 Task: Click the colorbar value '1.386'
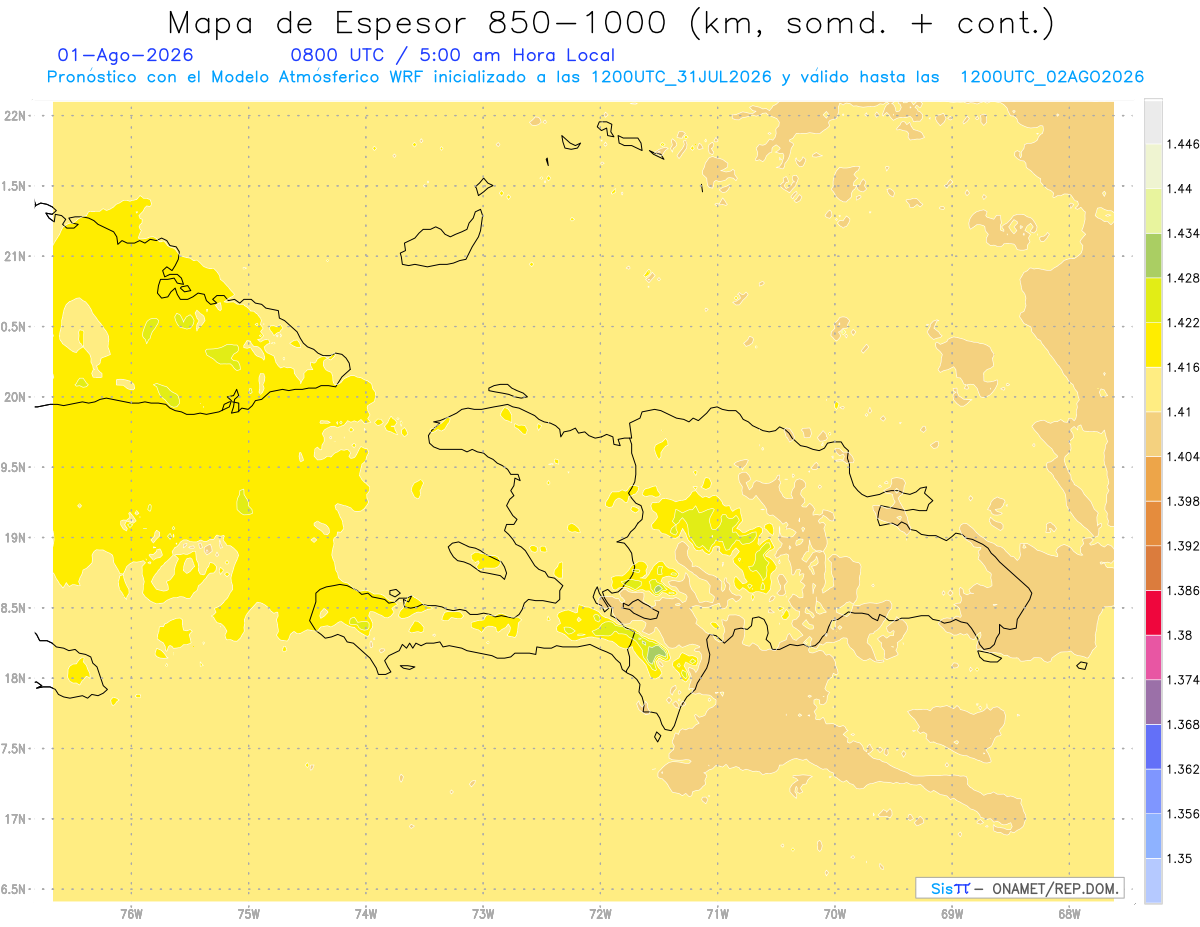[1183, 590]
